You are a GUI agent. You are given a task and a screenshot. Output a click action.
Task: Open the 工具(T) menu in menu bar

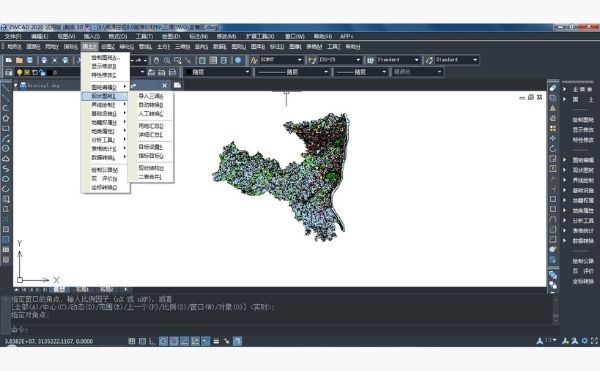point(144,36)
